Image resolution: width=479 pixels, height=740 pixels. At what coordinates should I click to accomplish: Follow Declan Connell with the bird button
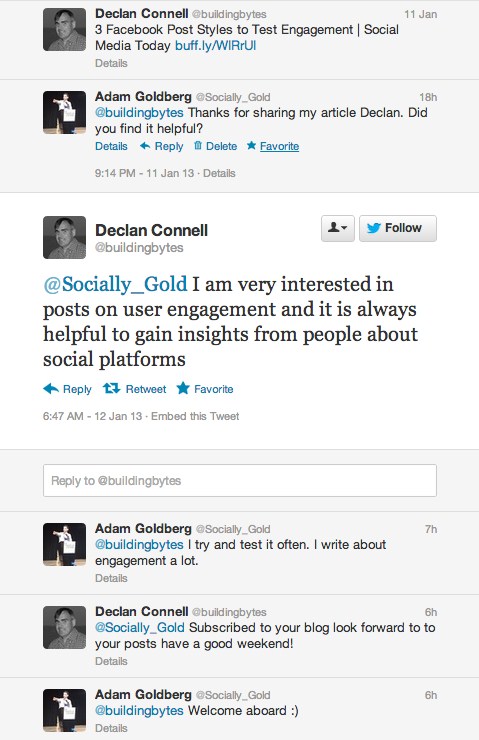(398, 228)
